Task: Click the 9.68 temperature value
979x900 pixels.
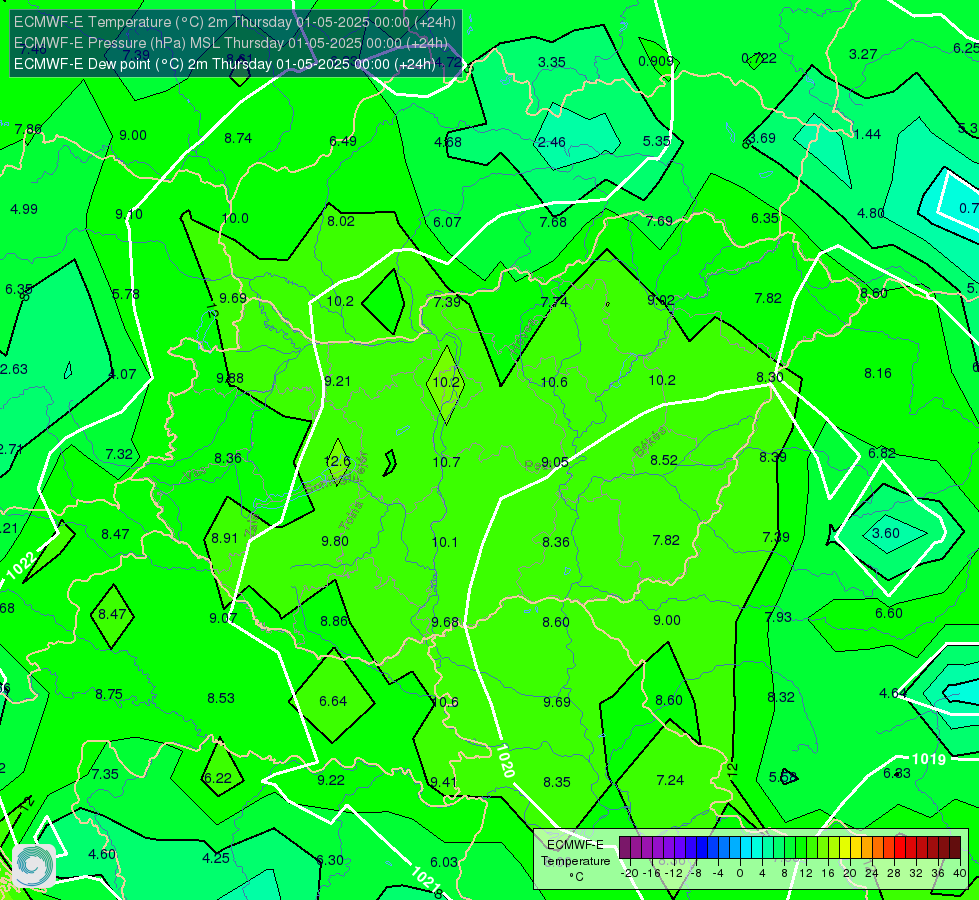Action: 445,623
